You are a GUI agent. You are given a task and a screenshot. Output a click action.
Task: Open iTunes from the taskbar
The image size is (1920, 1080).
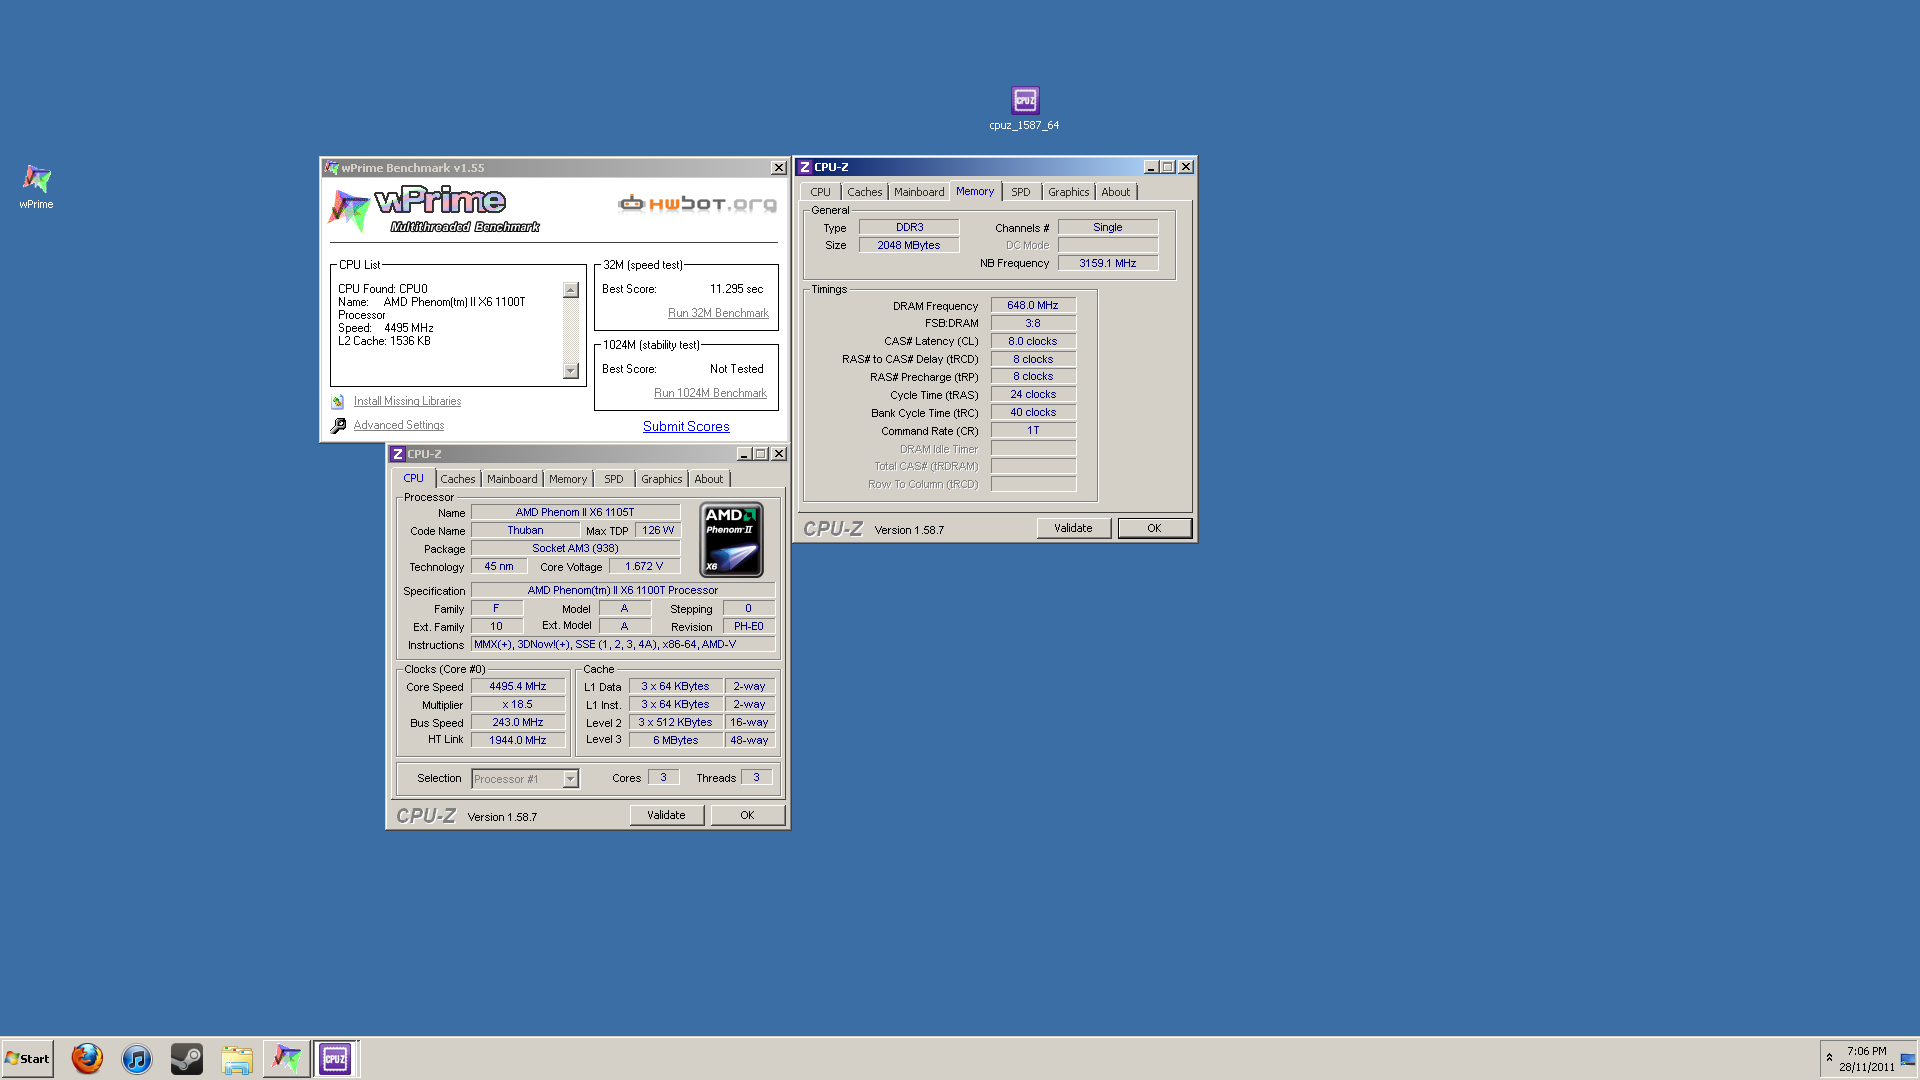click(x=137, y=1058)
